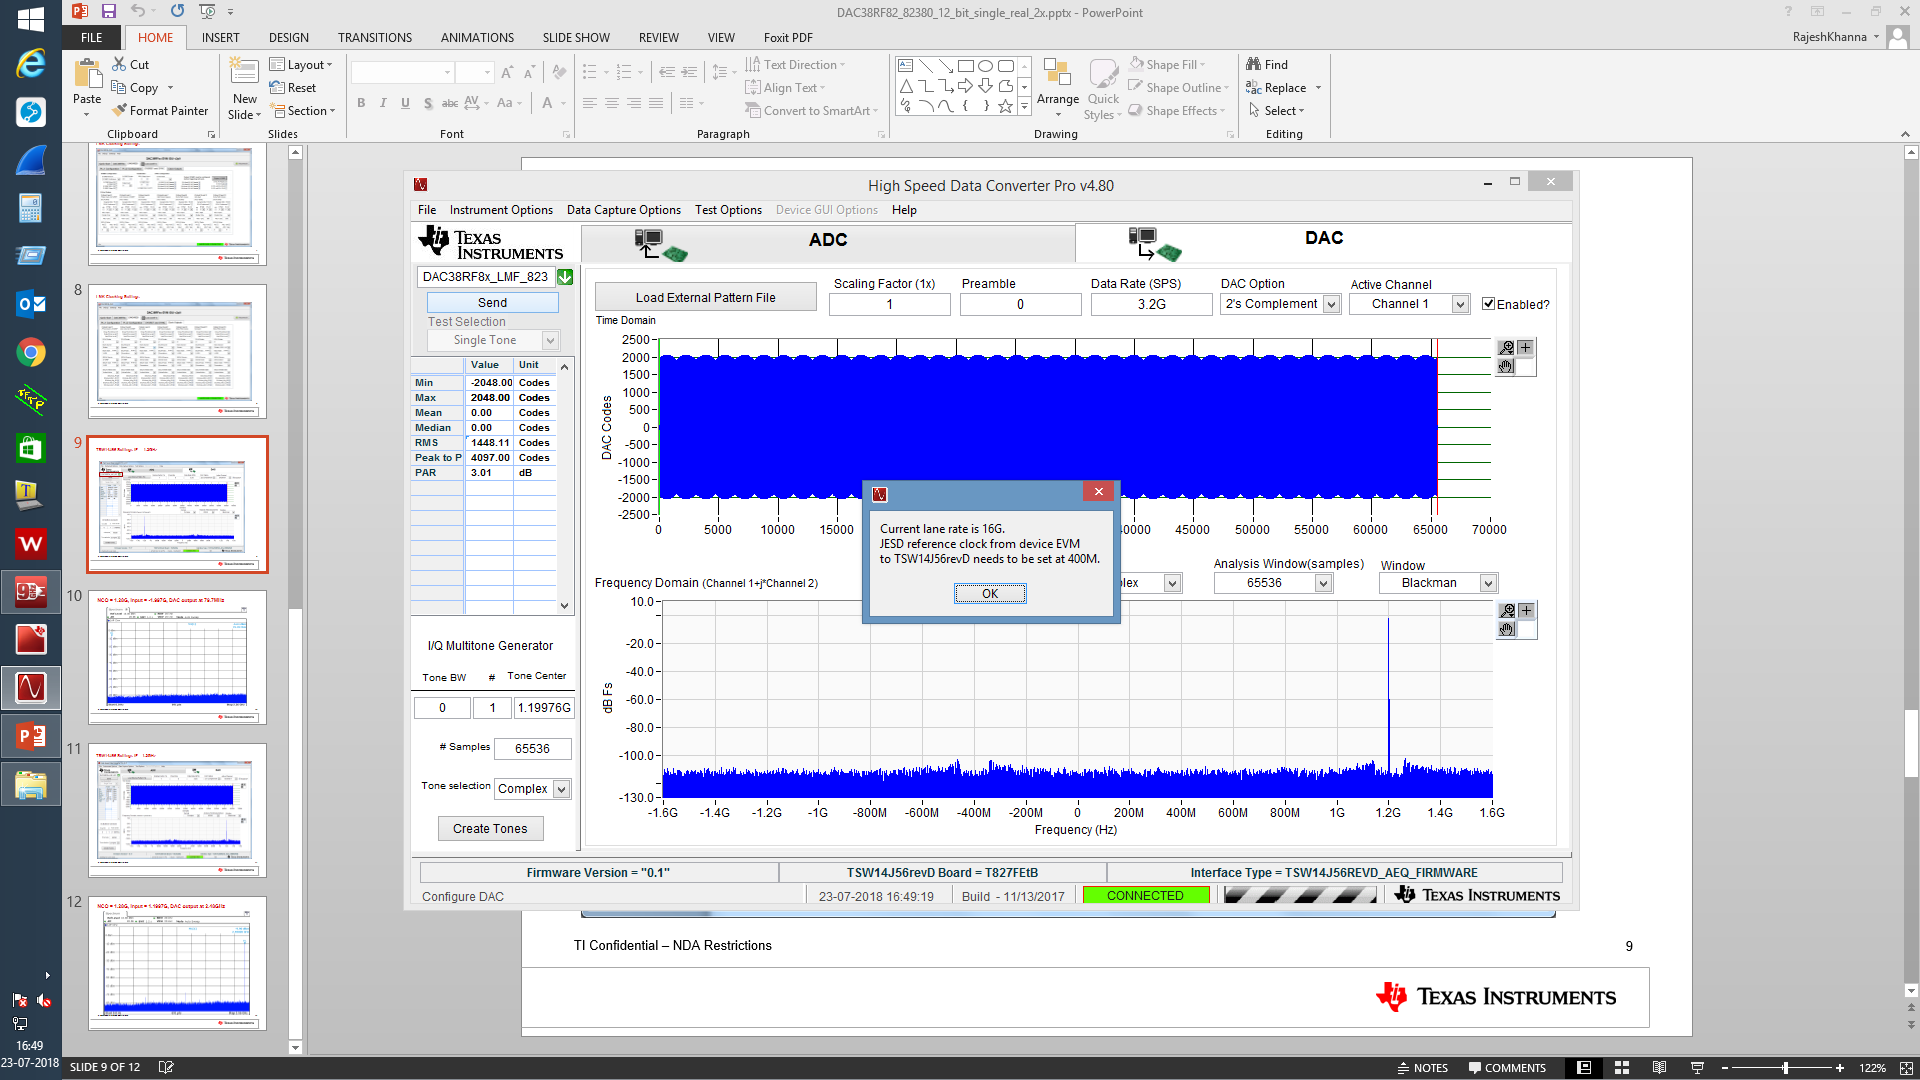The width and height of the screenshot is (1920, 1080).
Task: Open the font size combo box
Action: pyautogui.click(x=474, y=73)
